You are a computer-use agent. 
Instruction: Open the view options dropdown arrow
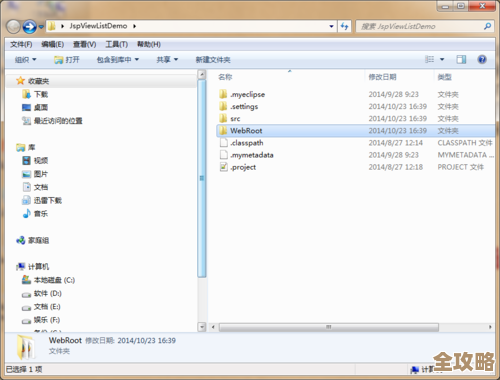(x=442, y=59)
